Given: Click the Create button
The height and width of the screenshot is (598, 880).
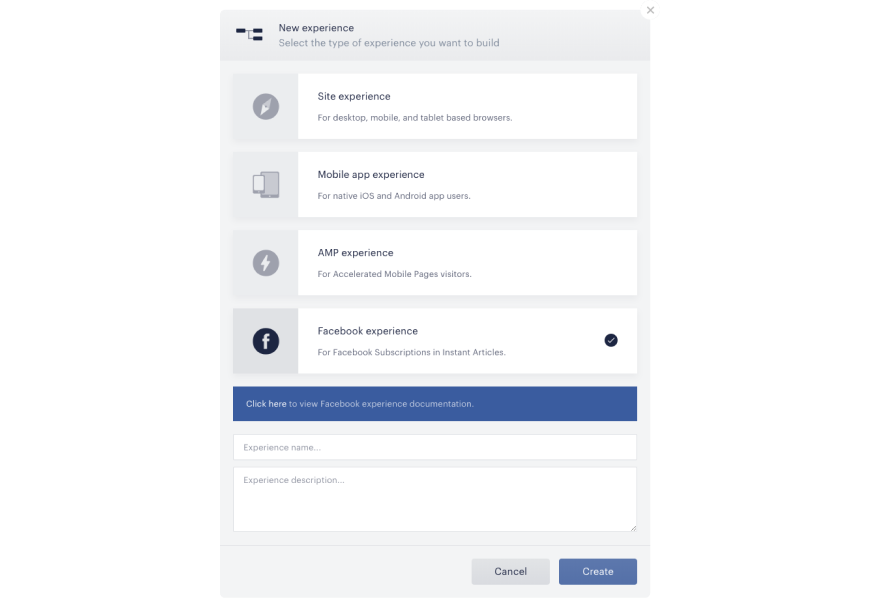Looking at the screenshot, I should pyautogui.click(x=598, y=572).
